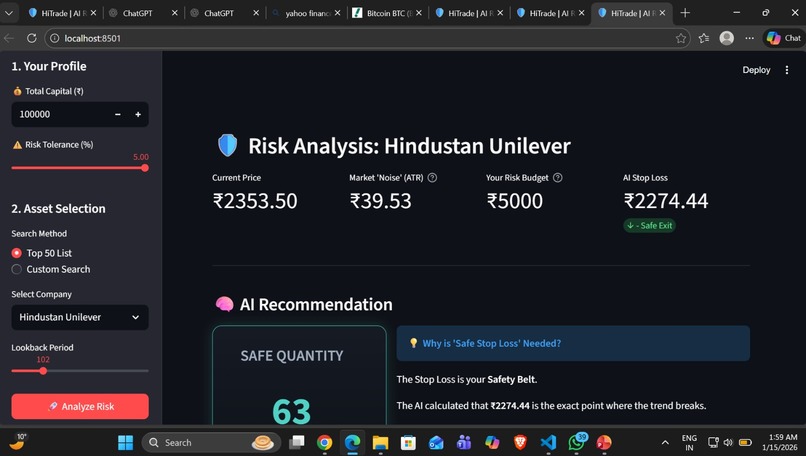Add this page to favorites star
Viewport: 806px width, 456px height.
pyautogui.click(x=681, y=38)
